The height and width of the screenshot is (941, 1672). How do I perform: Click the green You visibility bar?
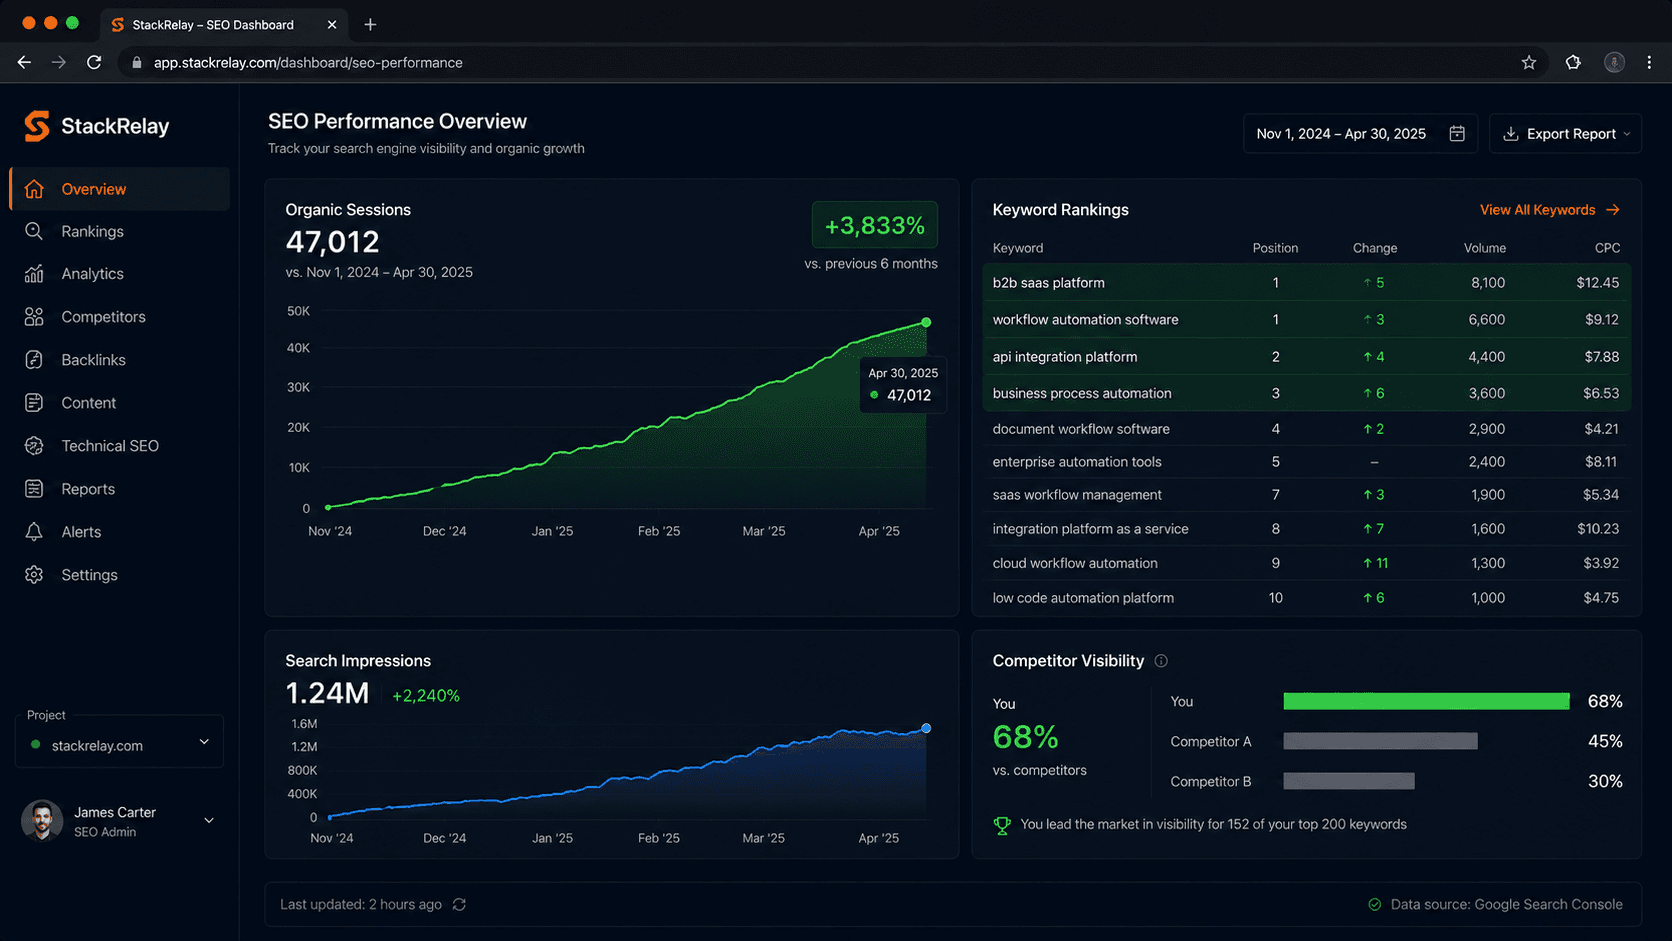(x=1426, y=701)
